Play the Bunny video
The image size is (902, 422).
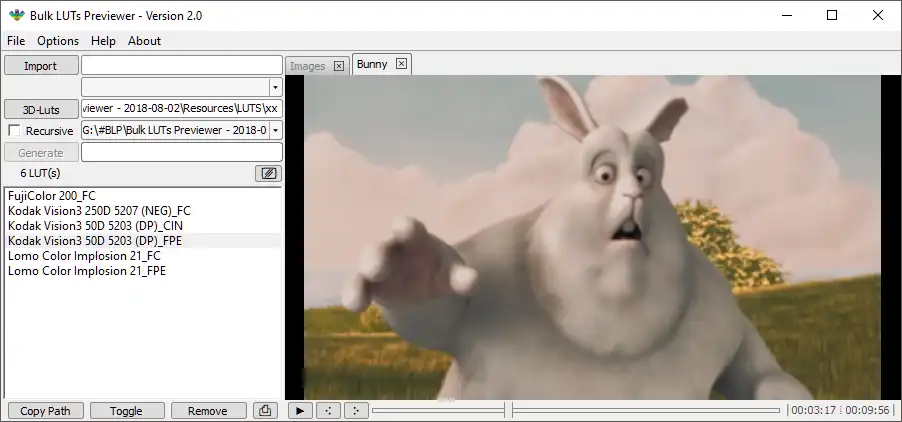tap(300, 411)
